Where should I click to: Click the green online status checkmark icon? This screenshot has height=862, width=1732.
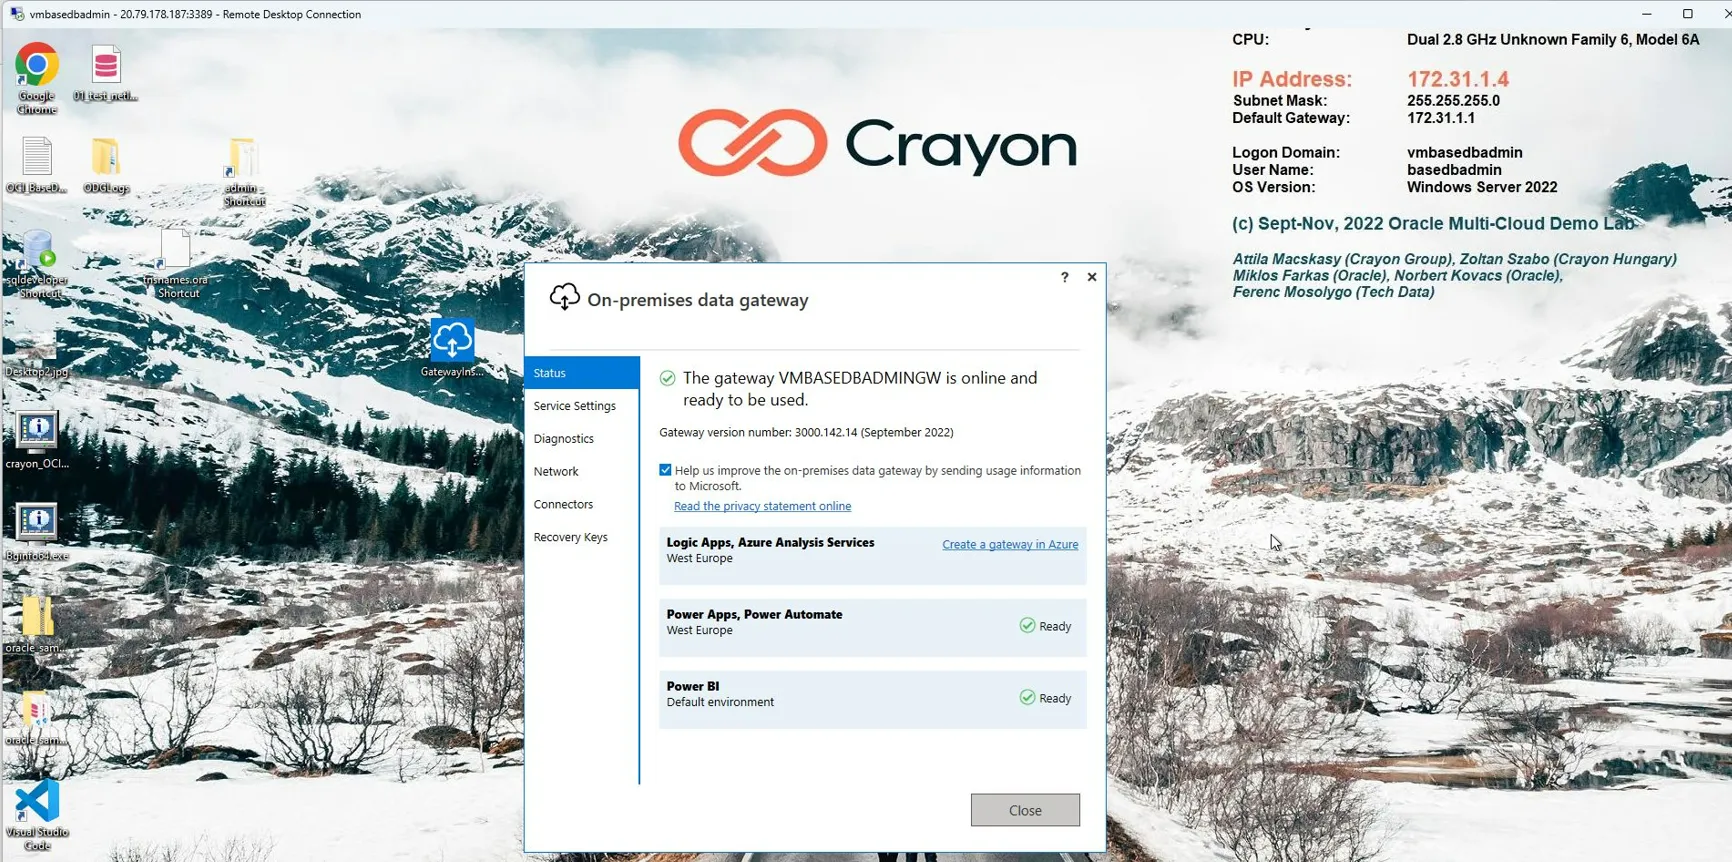pyautogui.click(x=667, y=378)
